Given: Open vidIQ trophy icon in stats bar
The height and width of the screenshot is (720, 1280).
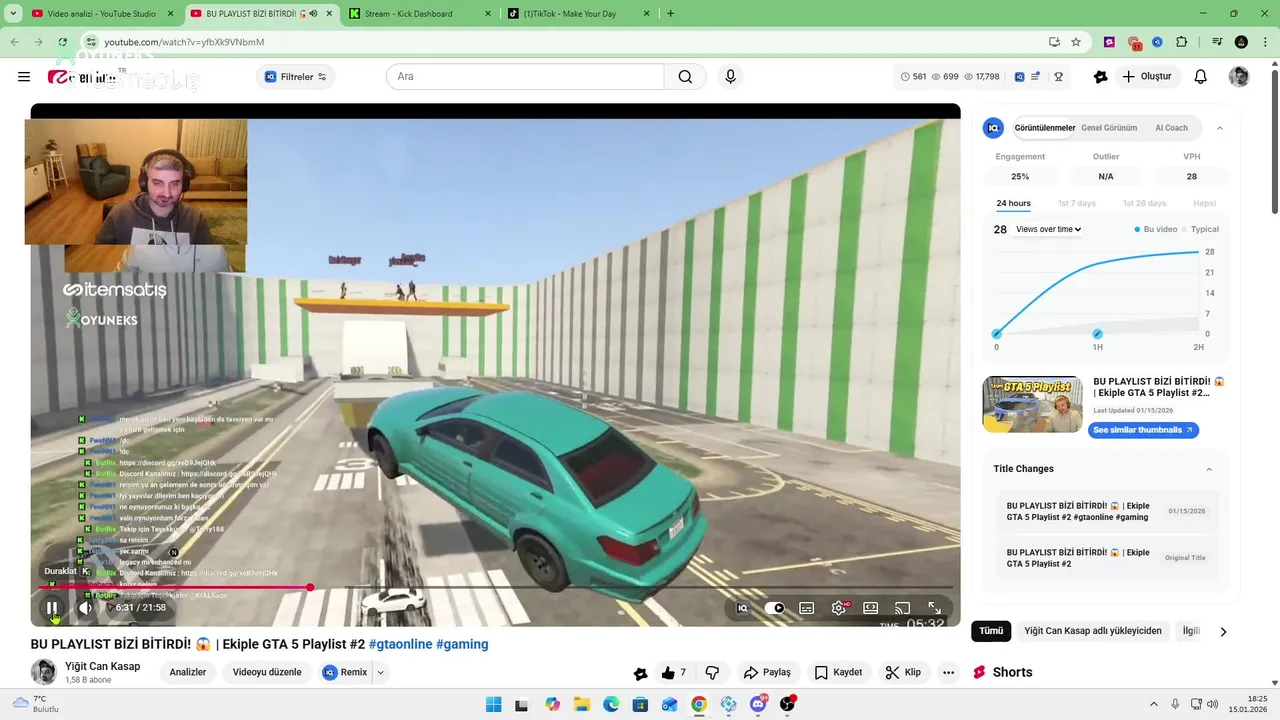Looking at the screenshot, I should [1058, 77].
